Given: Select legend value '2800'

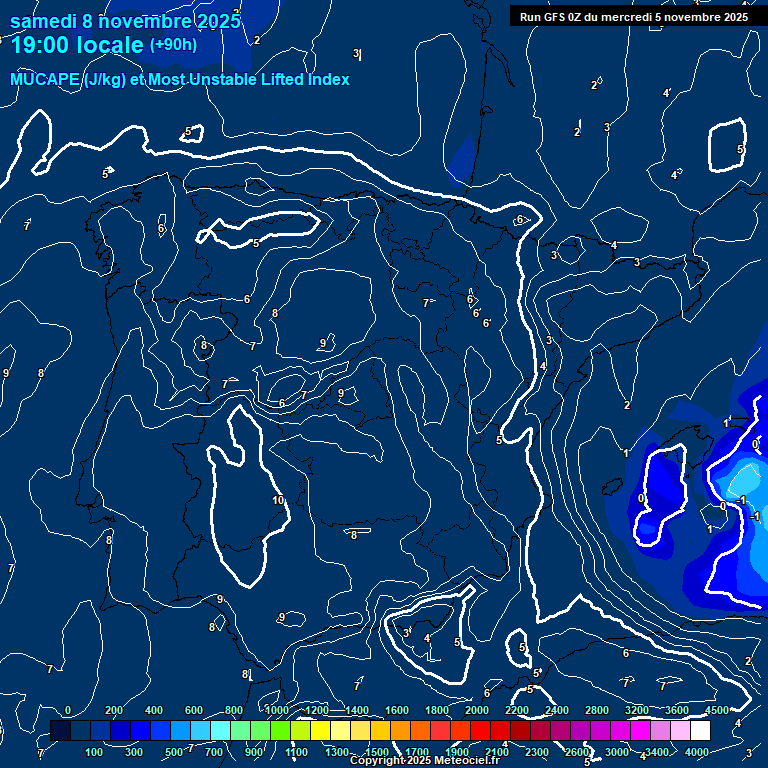Looking at the screenshot, I should [597, 710].
